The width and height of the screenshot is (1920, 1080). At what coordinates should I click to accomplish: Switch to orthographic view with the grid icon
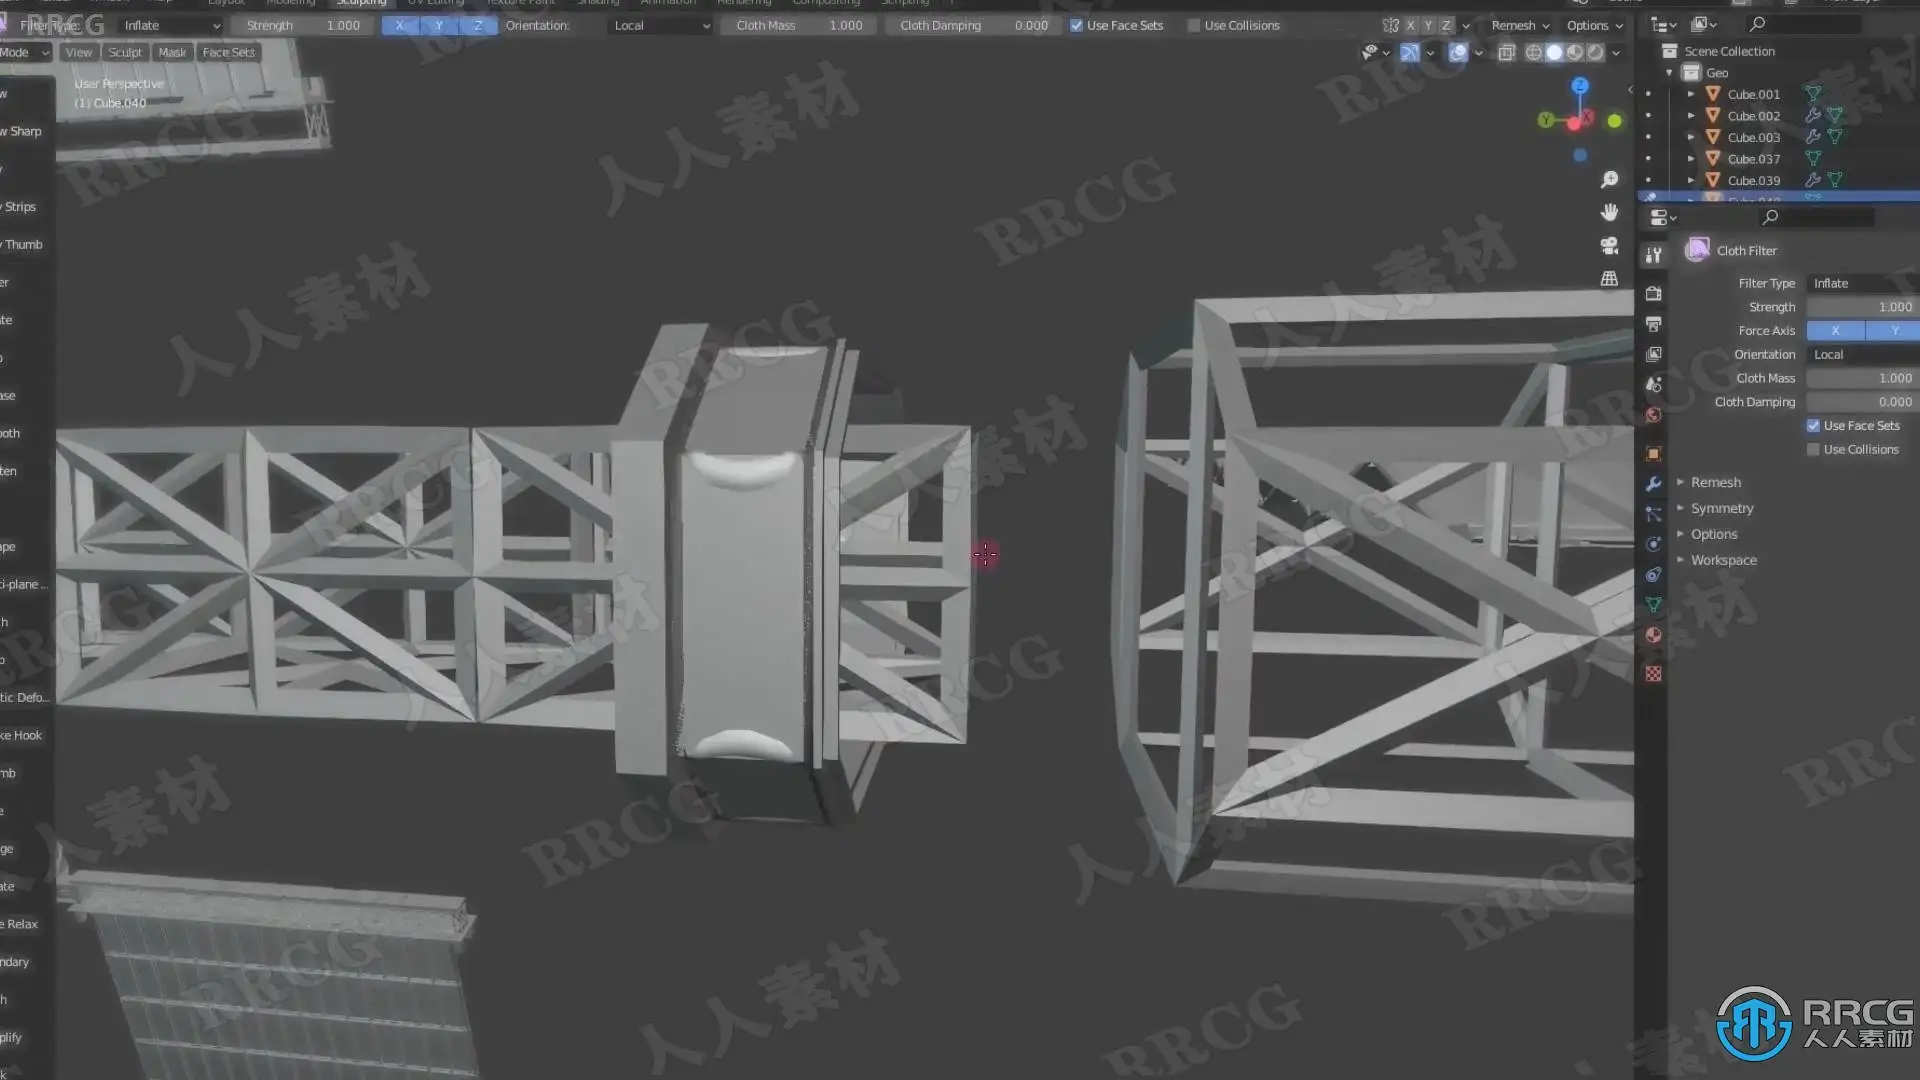coord(1609,279)
